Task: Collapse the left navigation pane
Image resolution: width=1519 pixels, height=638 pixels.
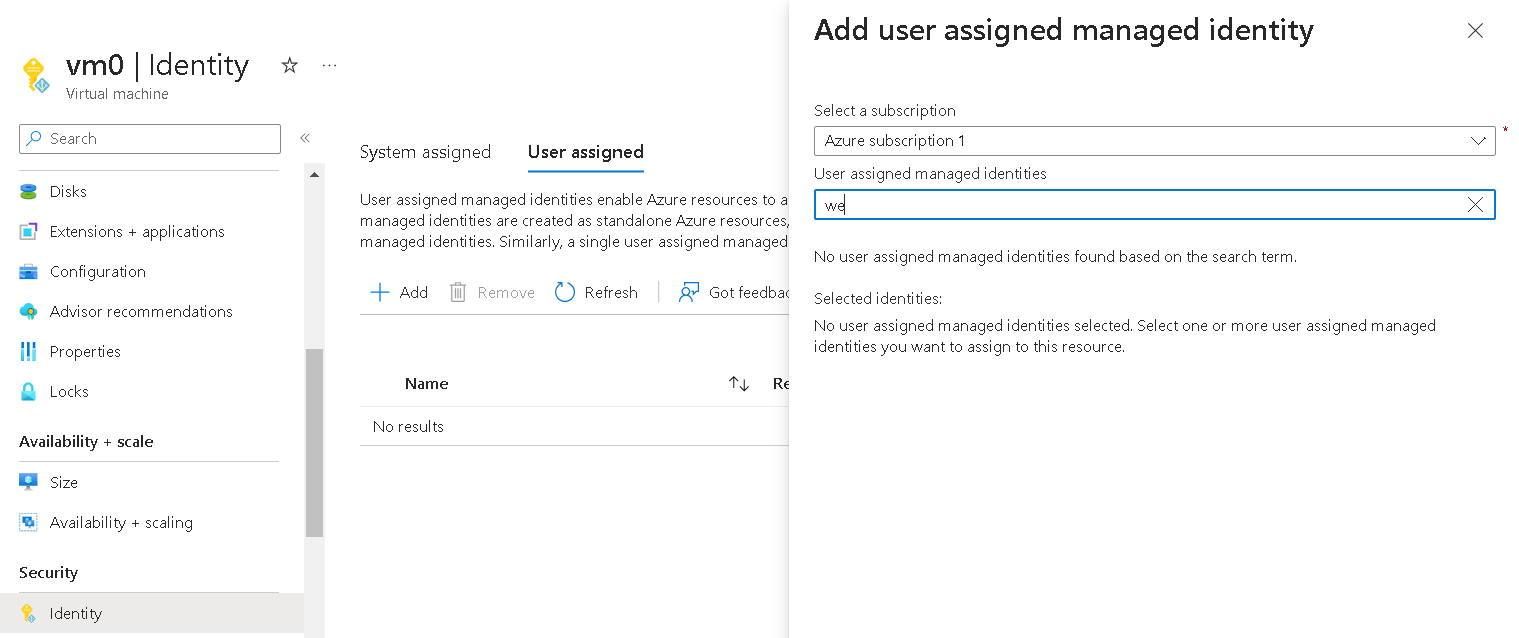Action: point(305,139)
